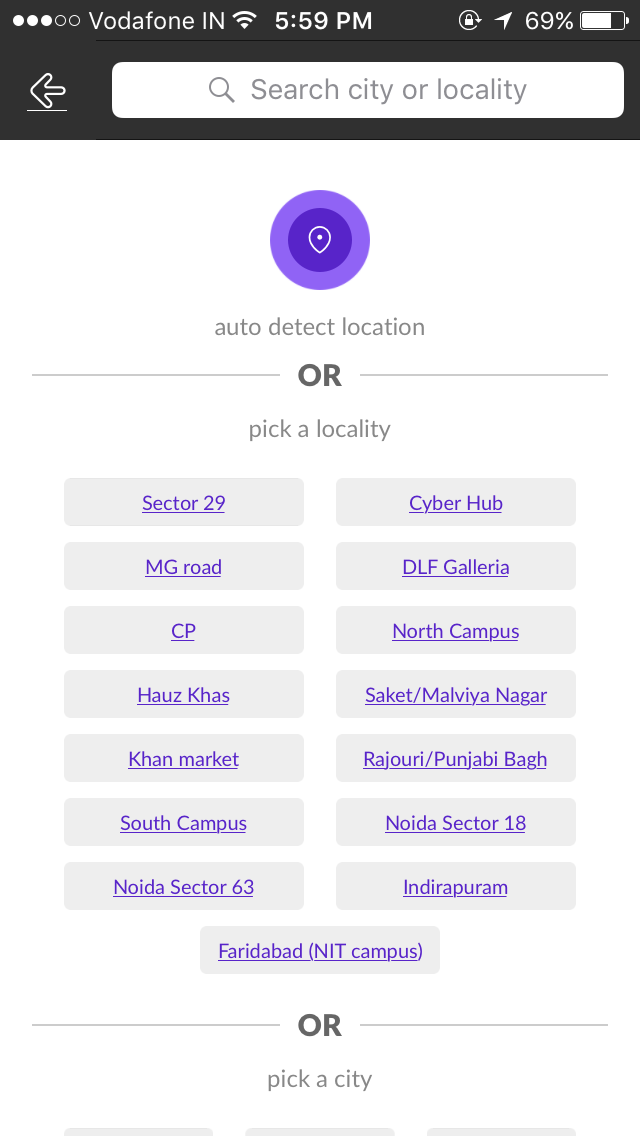Select the Sector 29 locality
The width and height of the screenshot is (640, 1136).
[184, 503]
